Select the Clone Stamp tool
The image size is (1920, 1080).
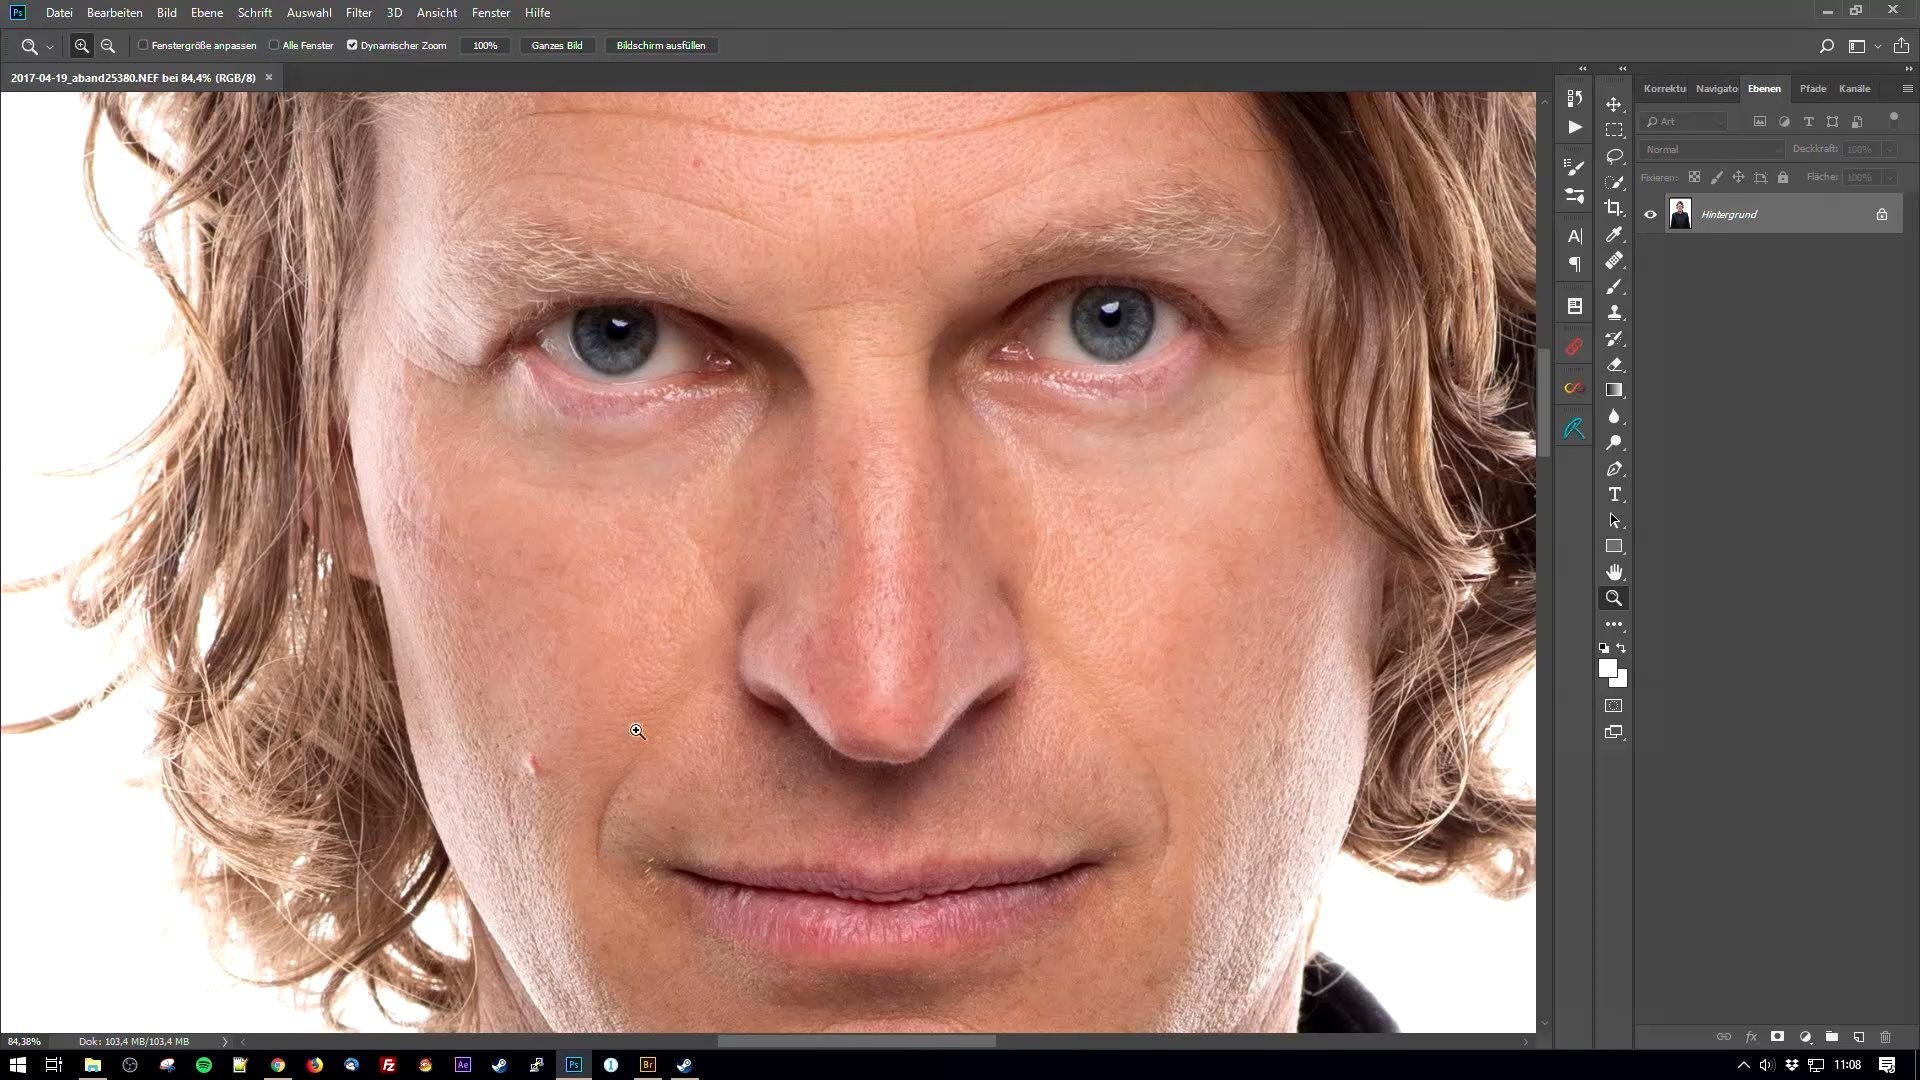coord(1614,312)
